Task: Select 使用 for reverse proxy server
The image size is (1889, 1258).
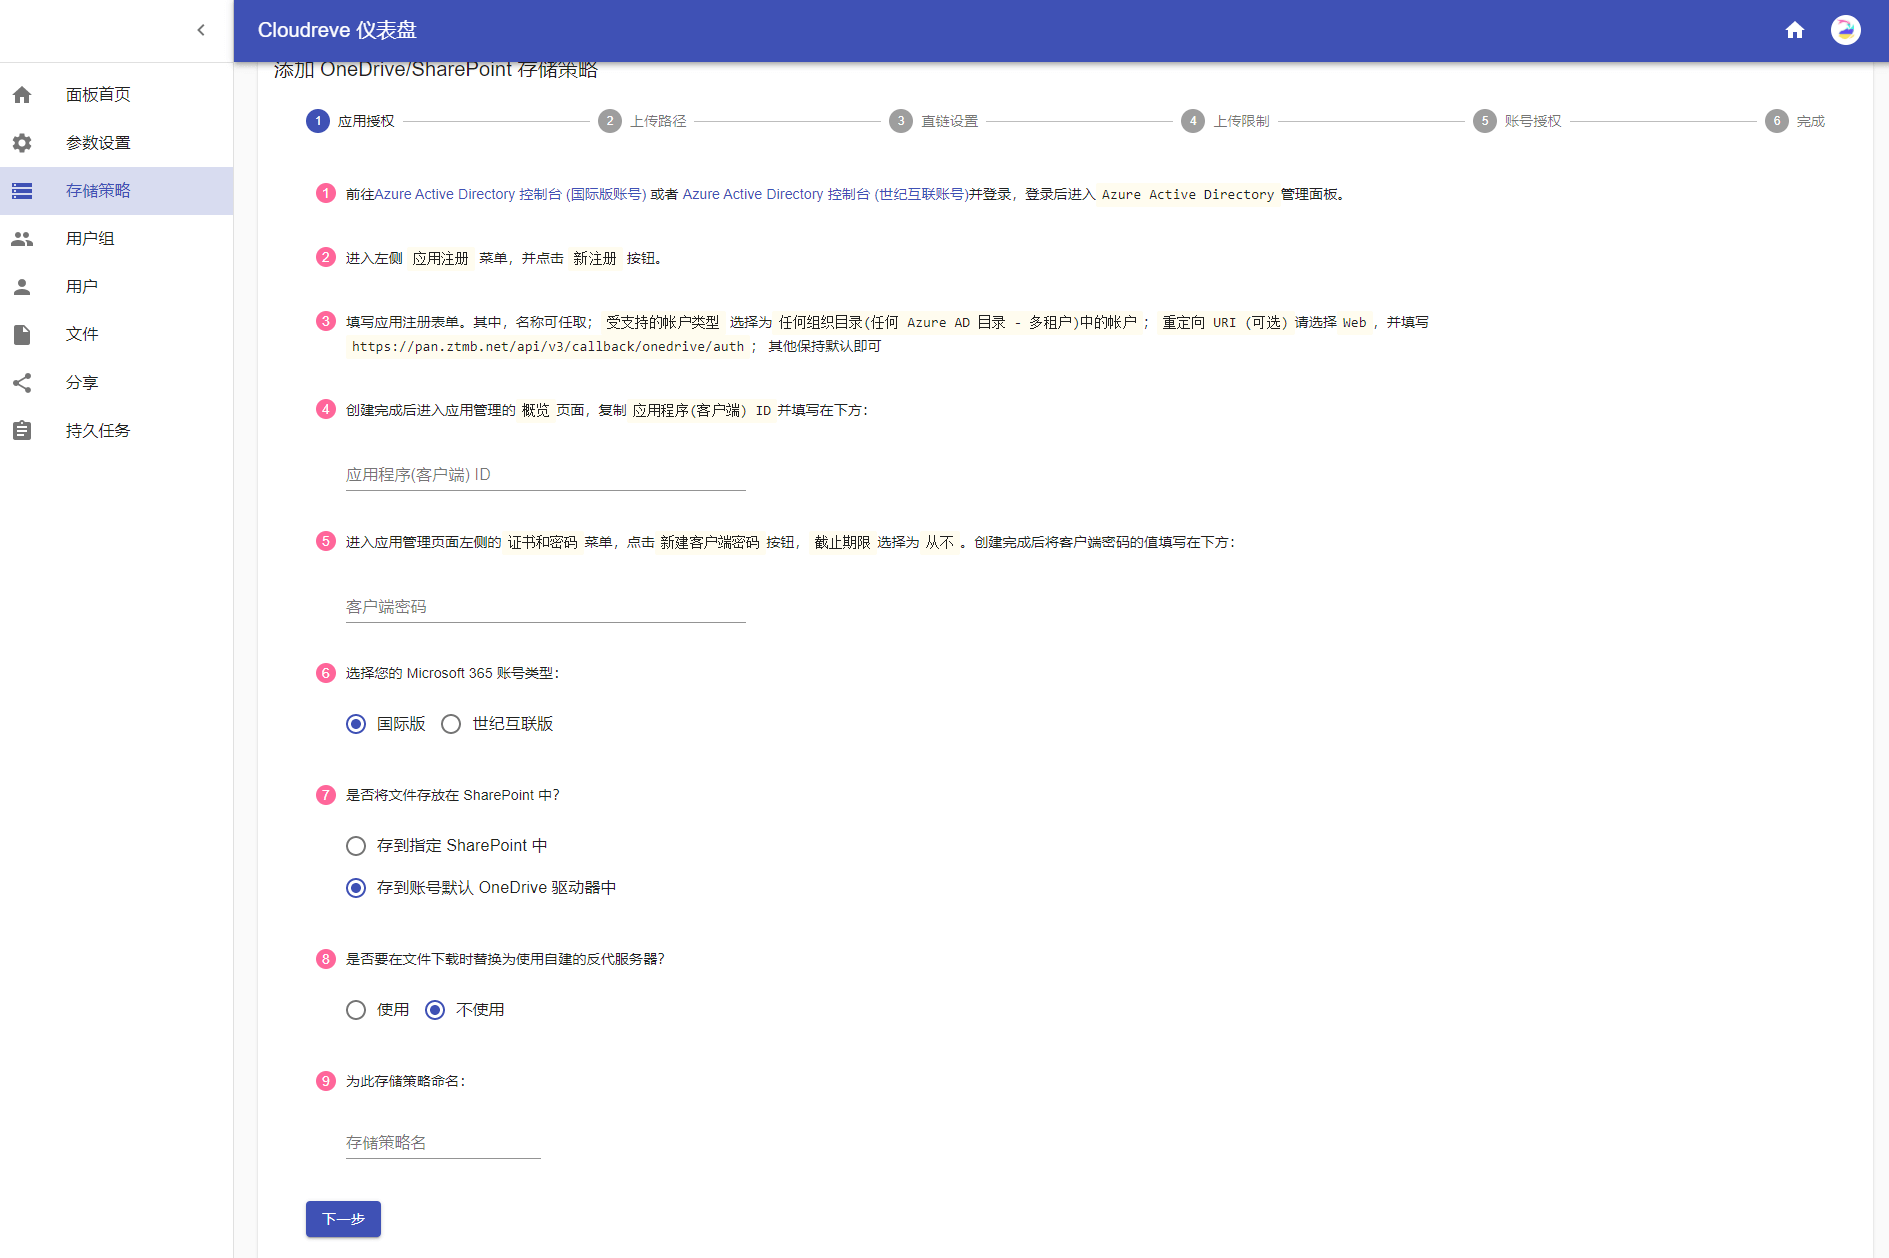Action: click(x=356, y=1010)
